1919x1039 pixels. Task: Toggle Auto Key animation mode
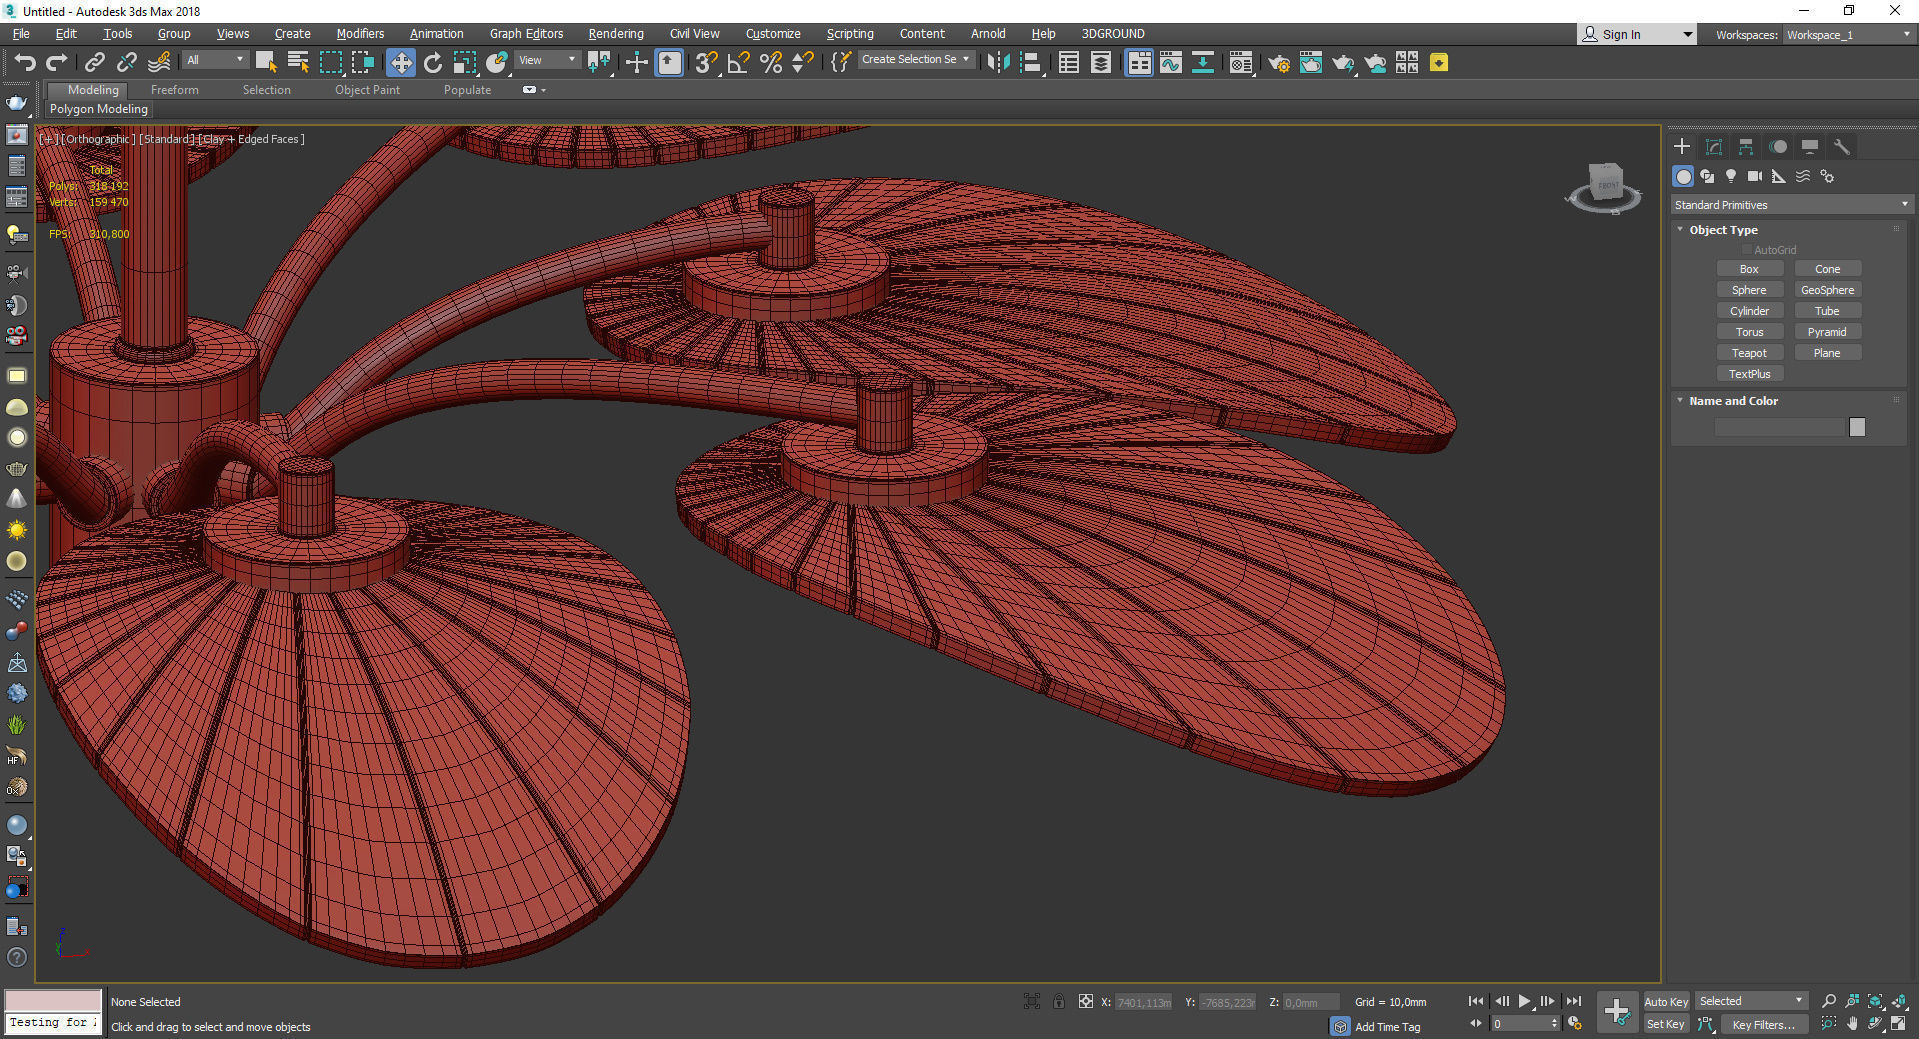(1666, 1001)
